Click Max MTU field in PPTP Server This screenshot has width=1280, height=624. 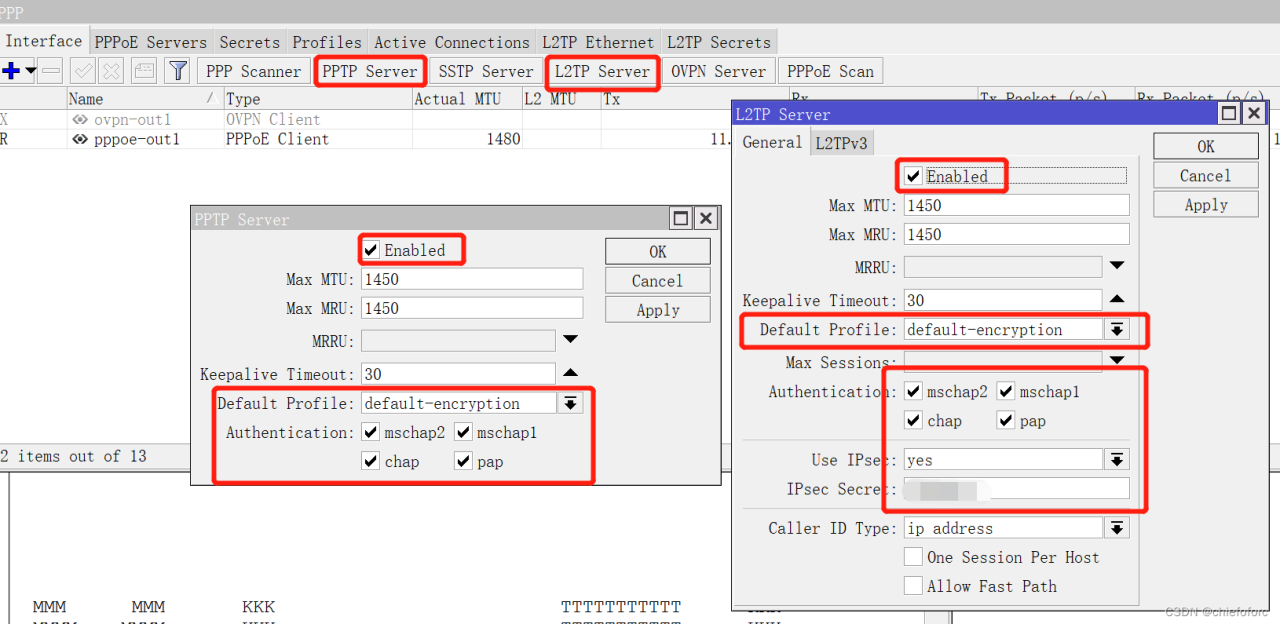[x=472, y=279]
